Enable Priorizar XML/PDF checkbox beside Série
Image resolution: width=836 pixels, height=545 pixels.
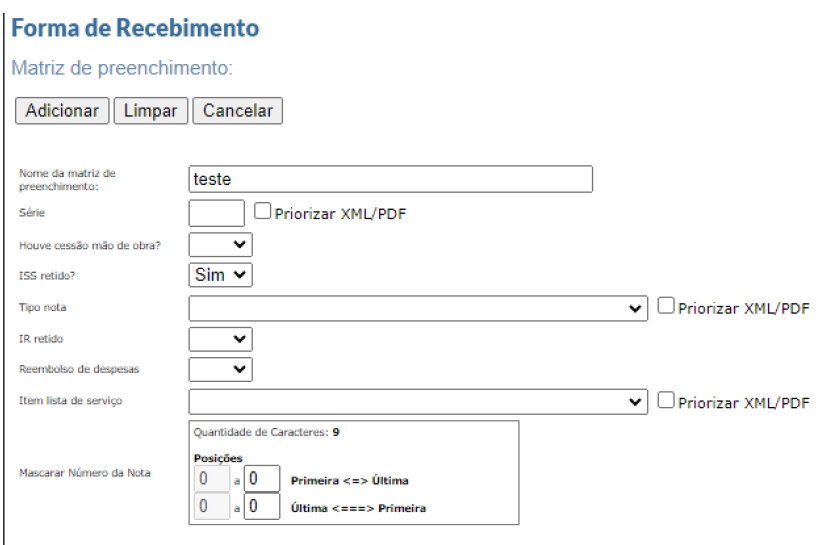(263, 211)
